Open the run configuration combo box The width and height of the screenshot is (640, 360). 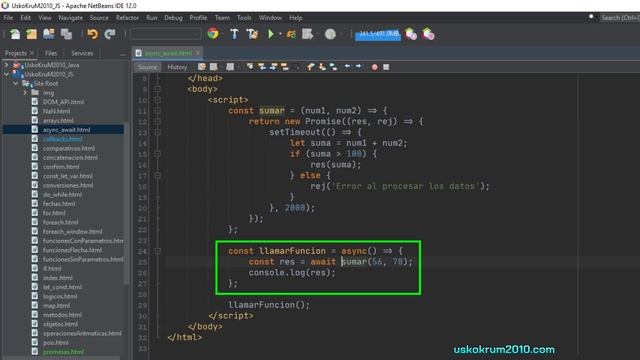(166, 34)
